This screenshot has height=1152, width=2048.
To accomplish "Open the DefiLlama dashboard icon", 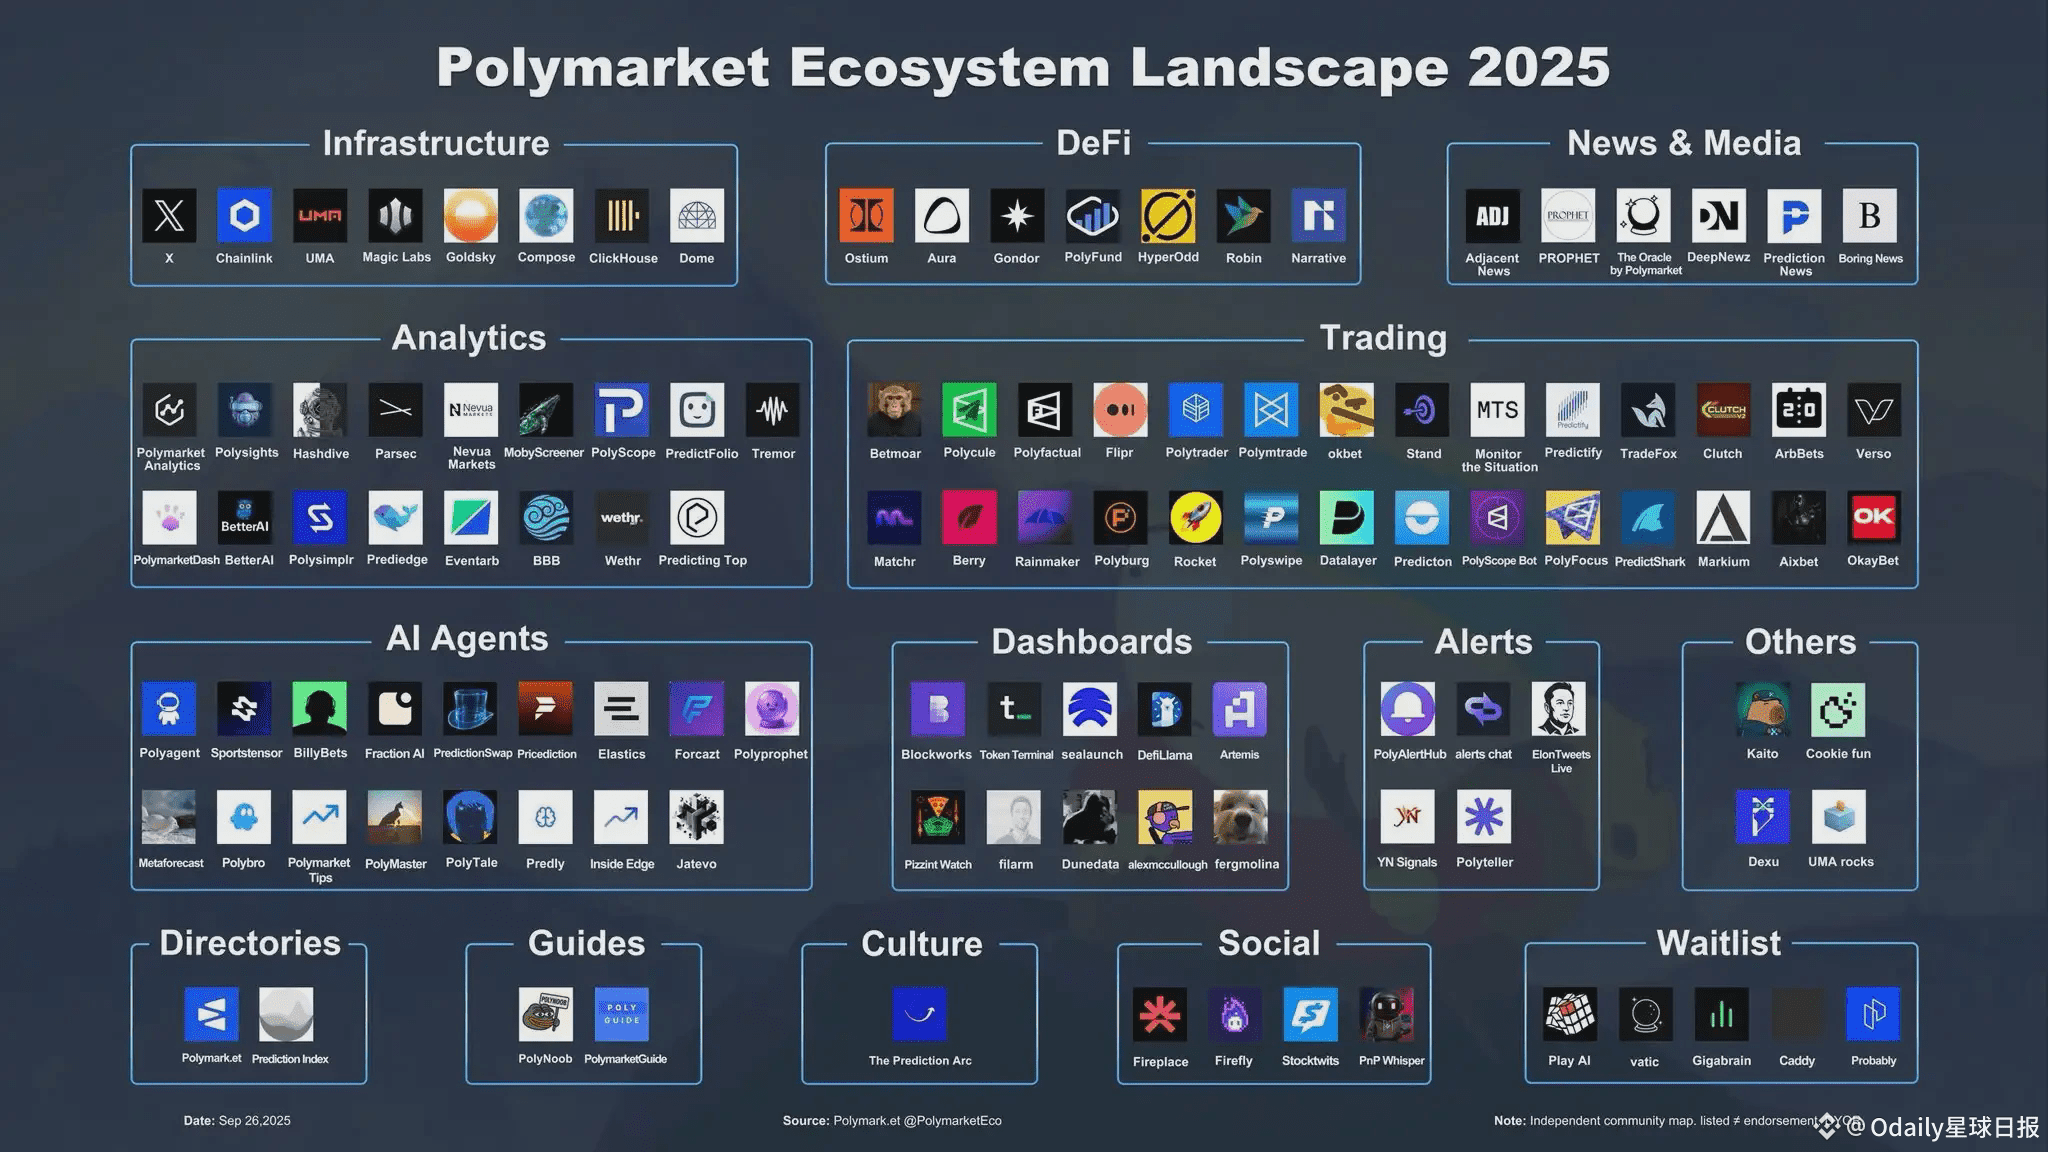I will coord(1164,709).
